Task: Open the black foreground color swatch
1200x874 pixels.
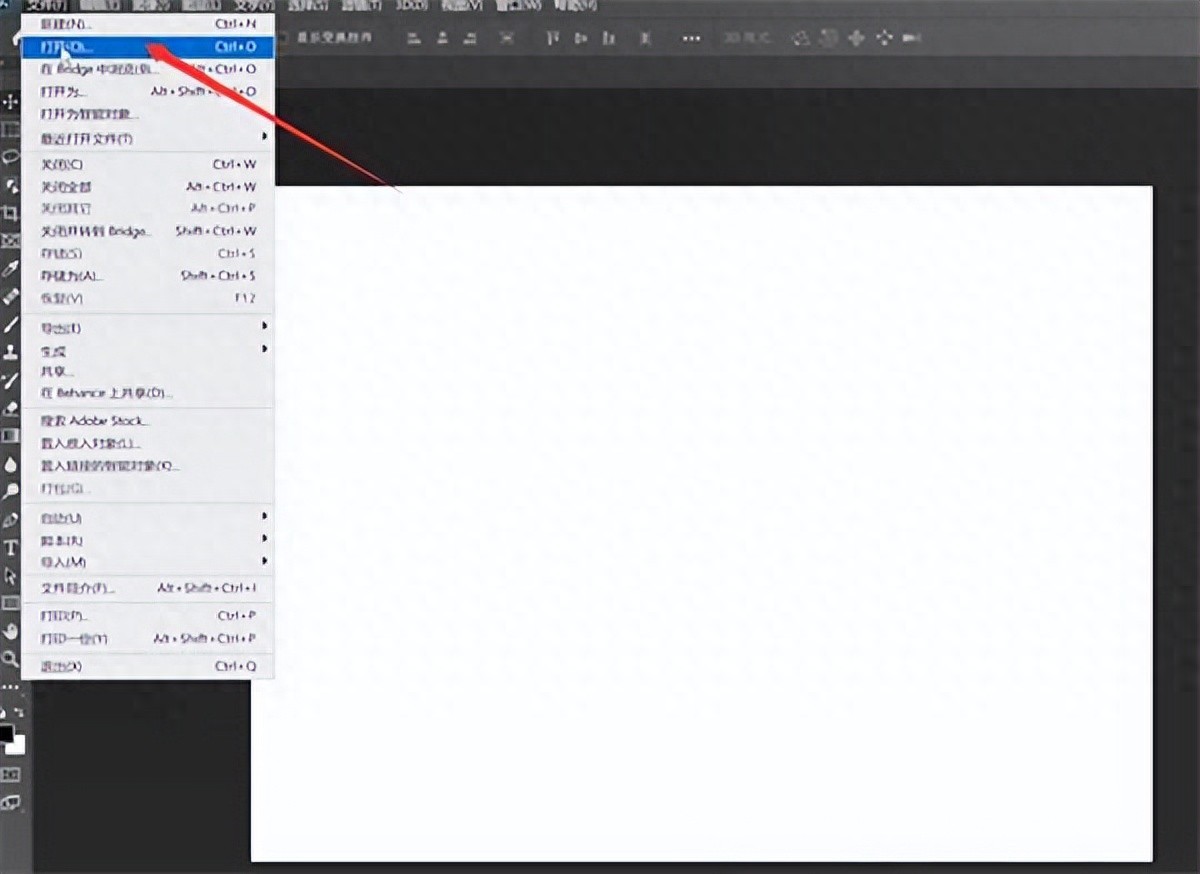Action: pyautogui.click(x=7, y=735)
